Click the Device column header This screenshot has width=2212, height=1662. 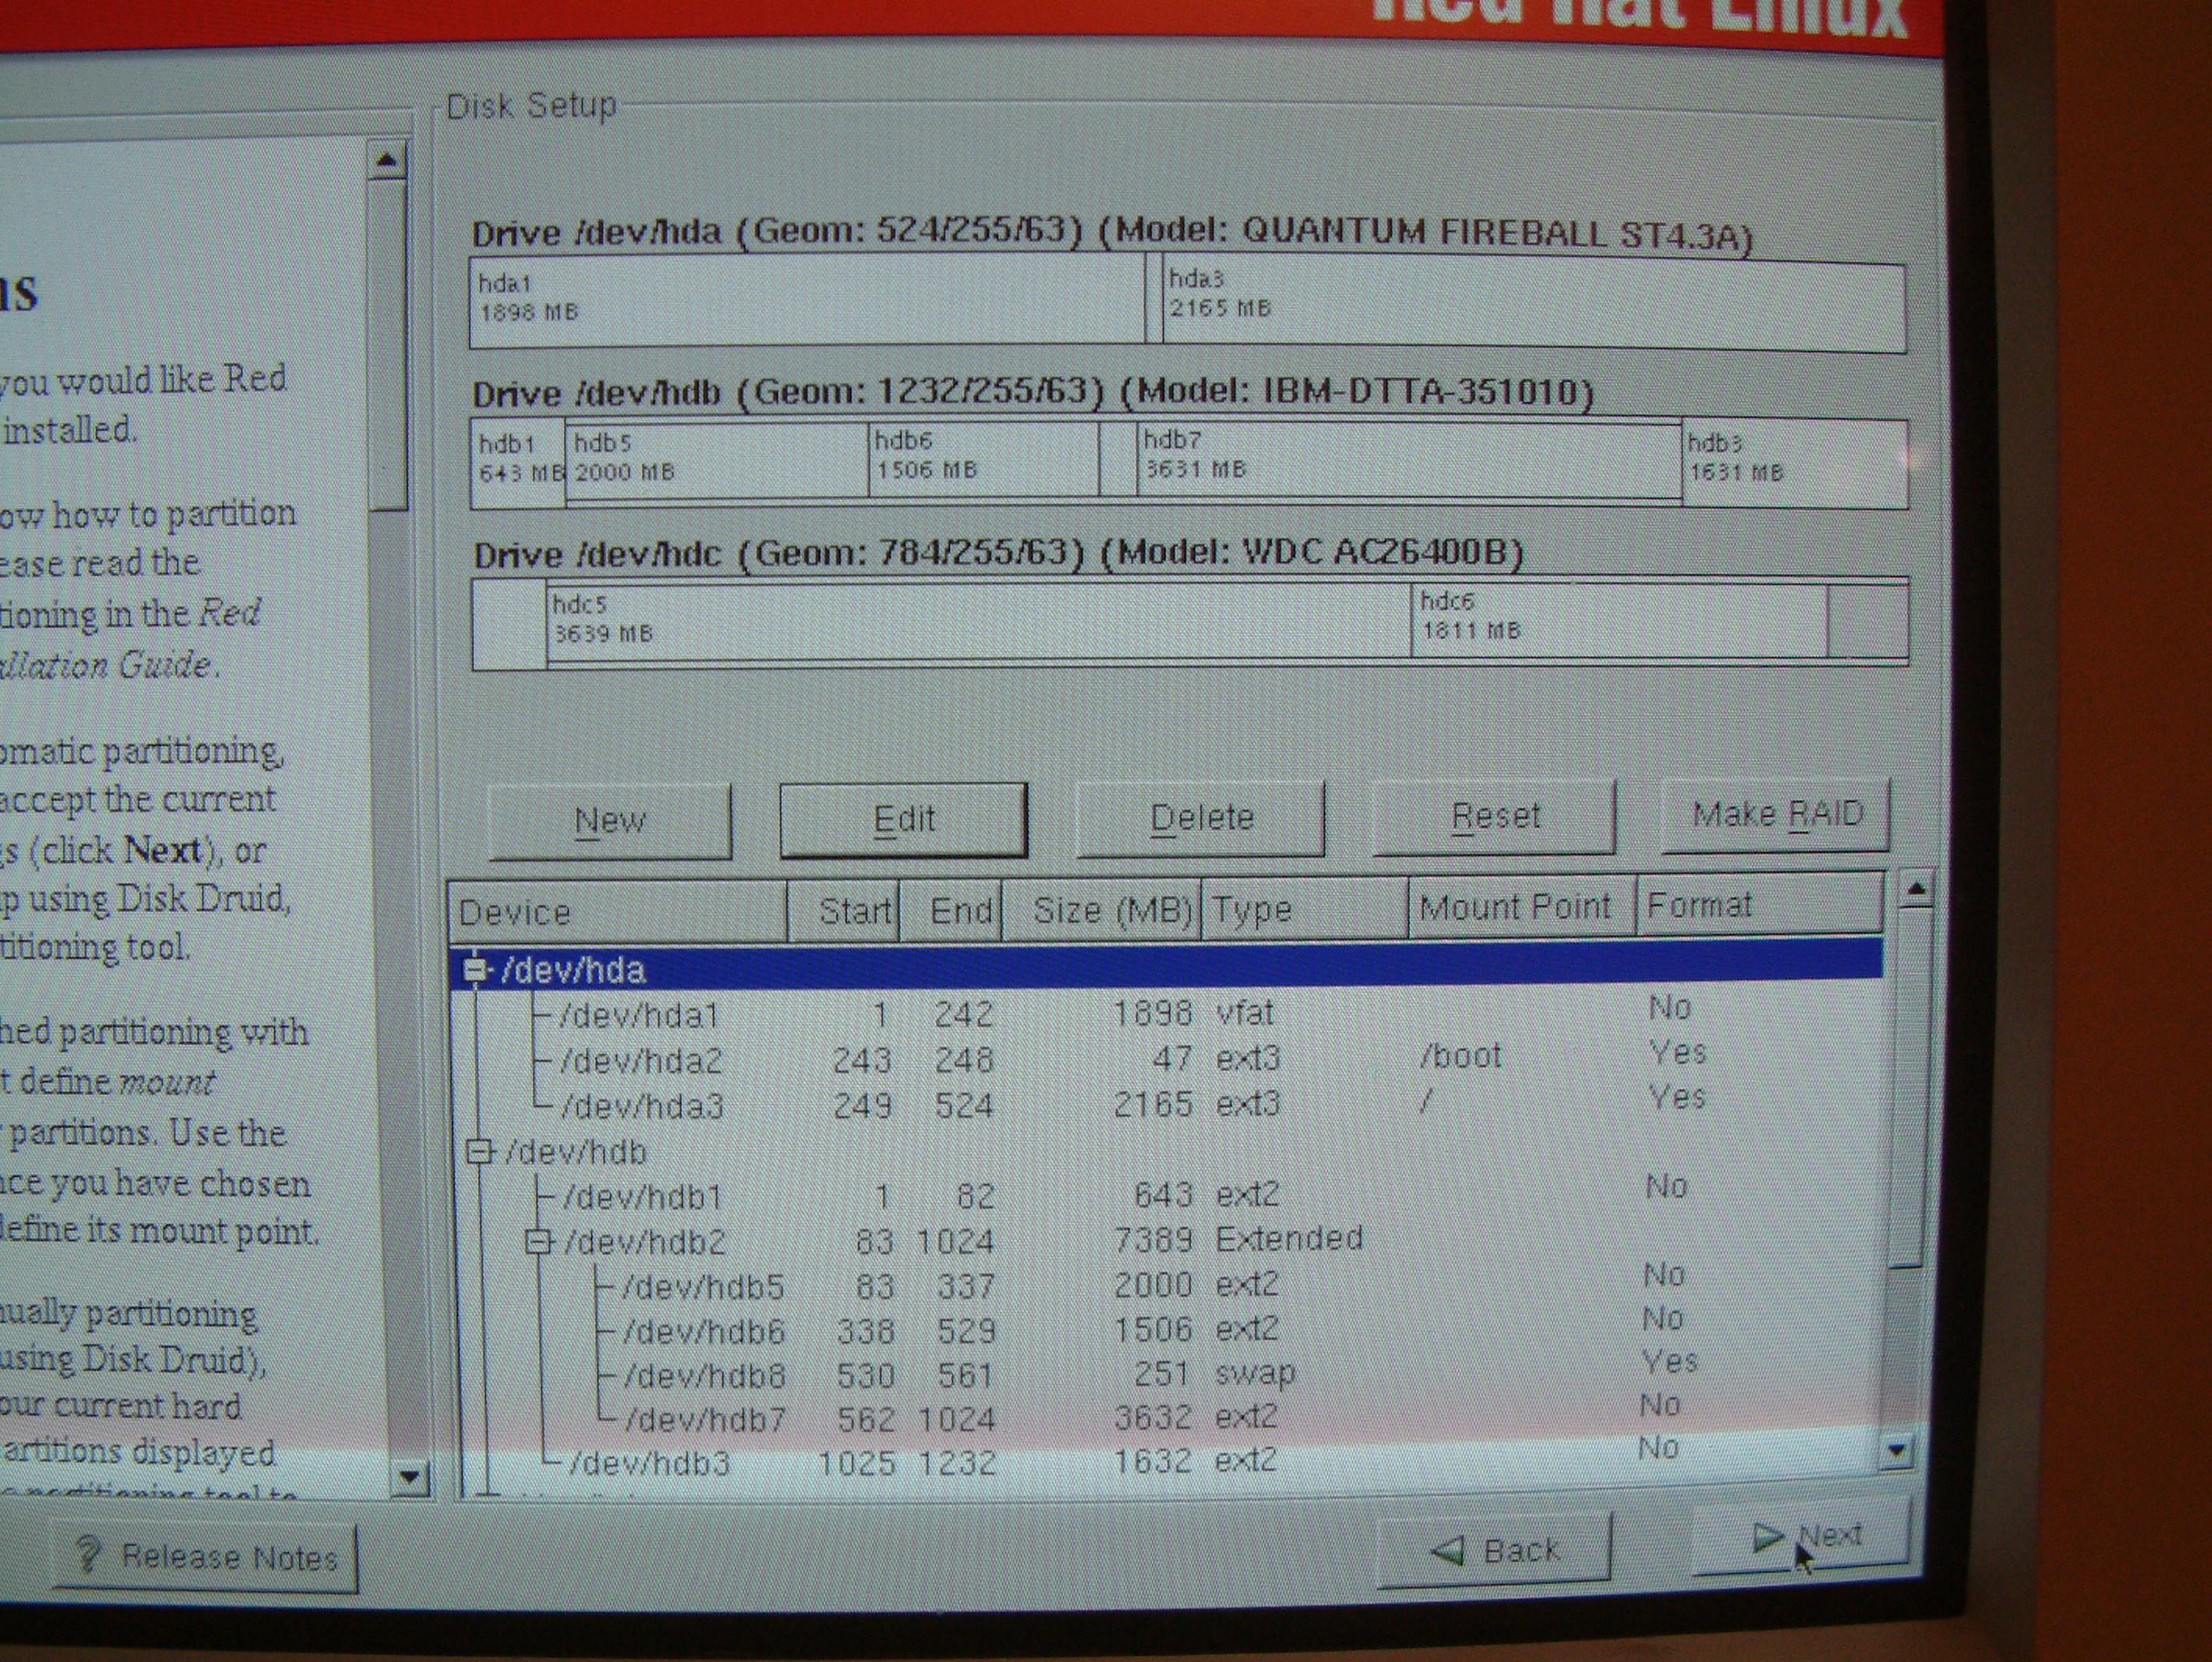(618, 911)
